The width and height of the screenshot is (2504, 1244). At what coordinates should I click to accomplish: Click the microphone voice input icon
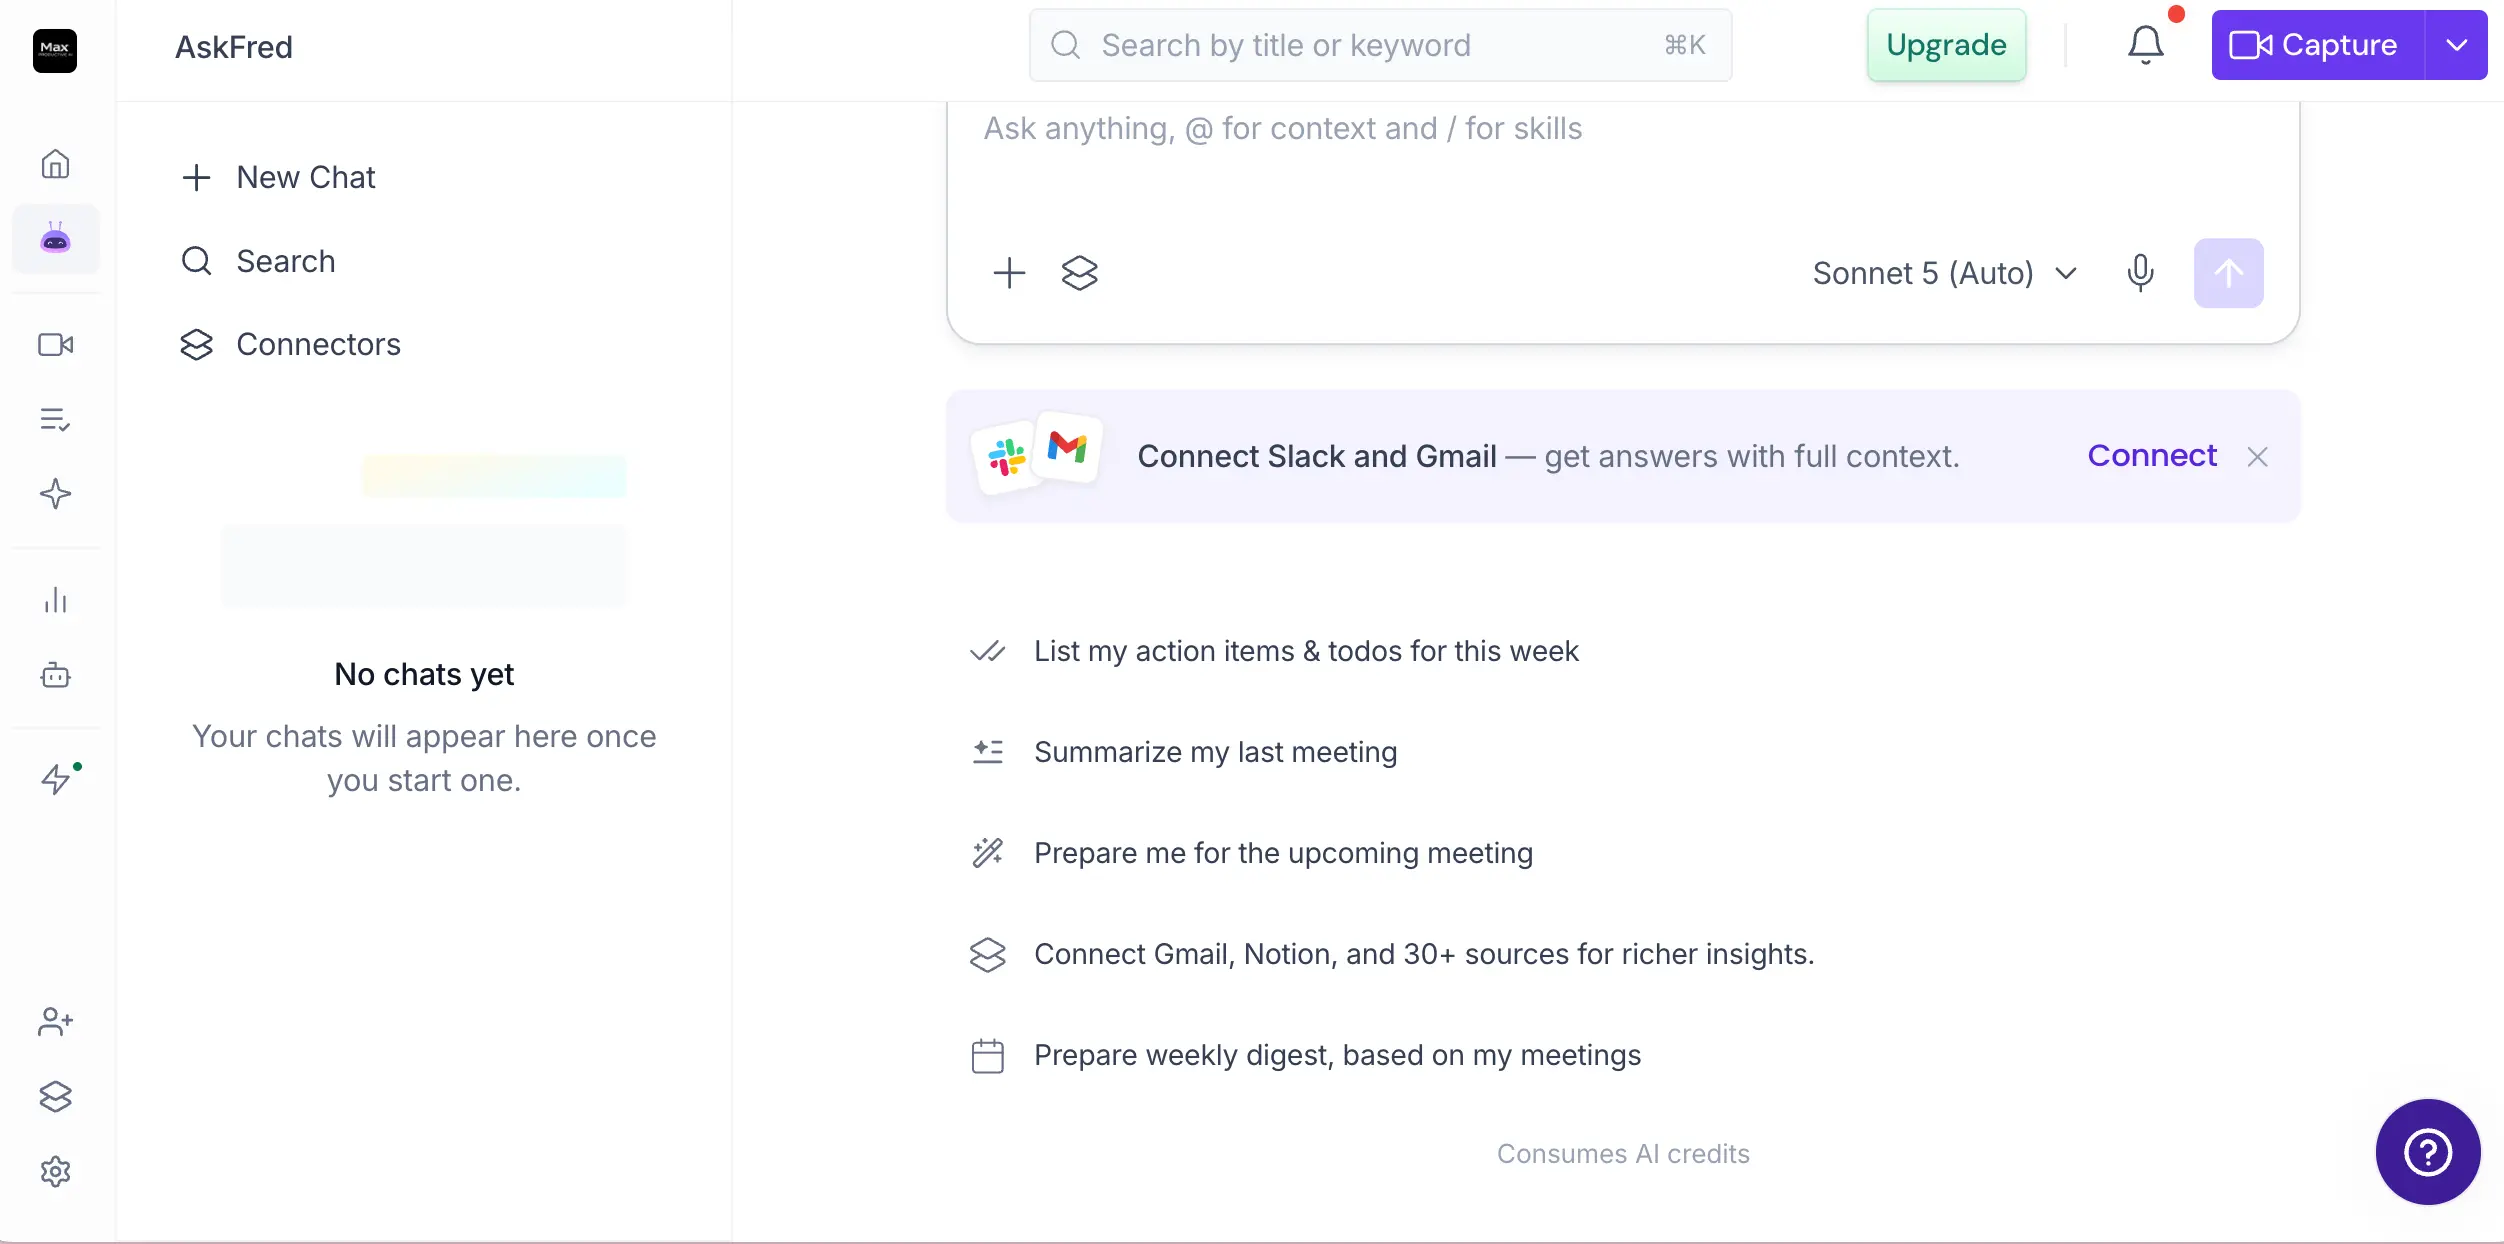pos(2140,273)
